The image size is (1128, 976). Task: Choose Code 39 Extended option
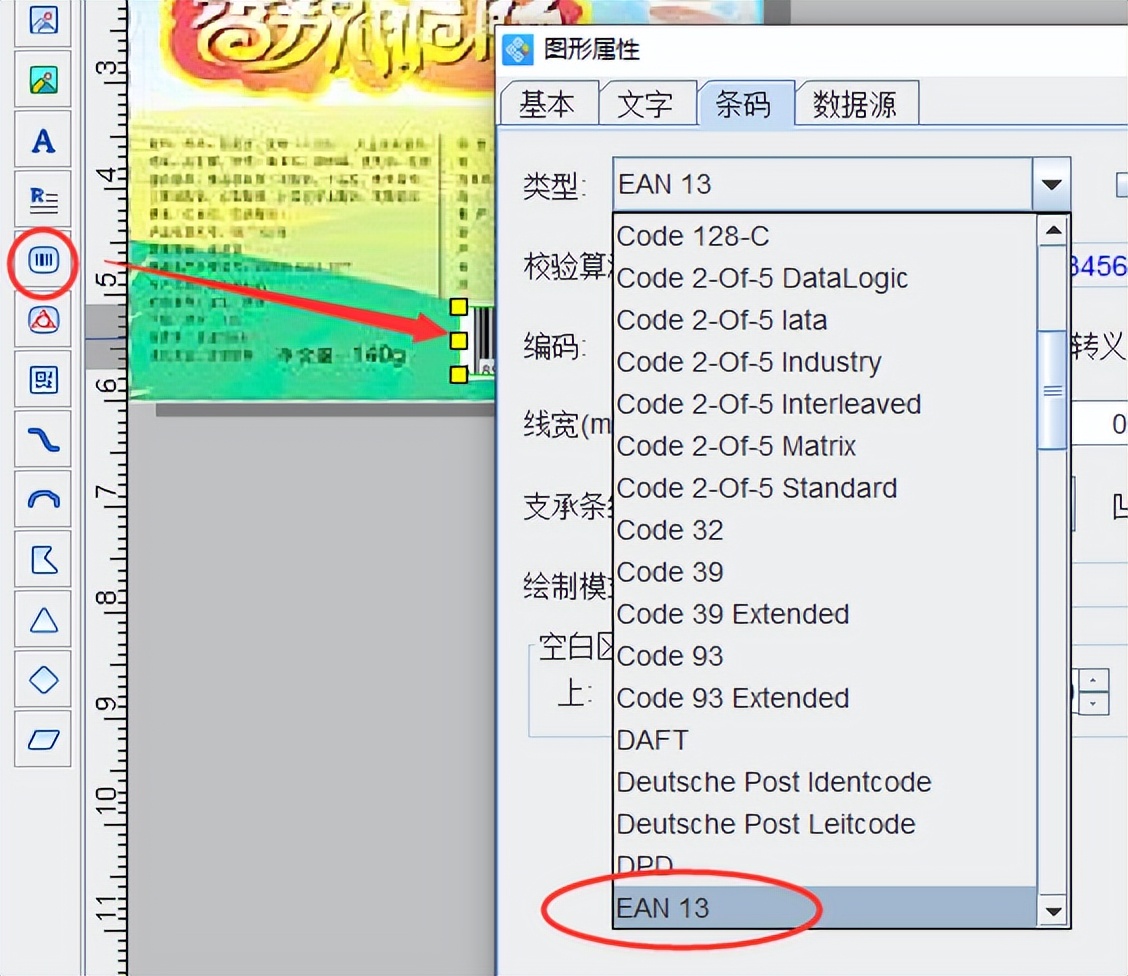pos(825,614)
